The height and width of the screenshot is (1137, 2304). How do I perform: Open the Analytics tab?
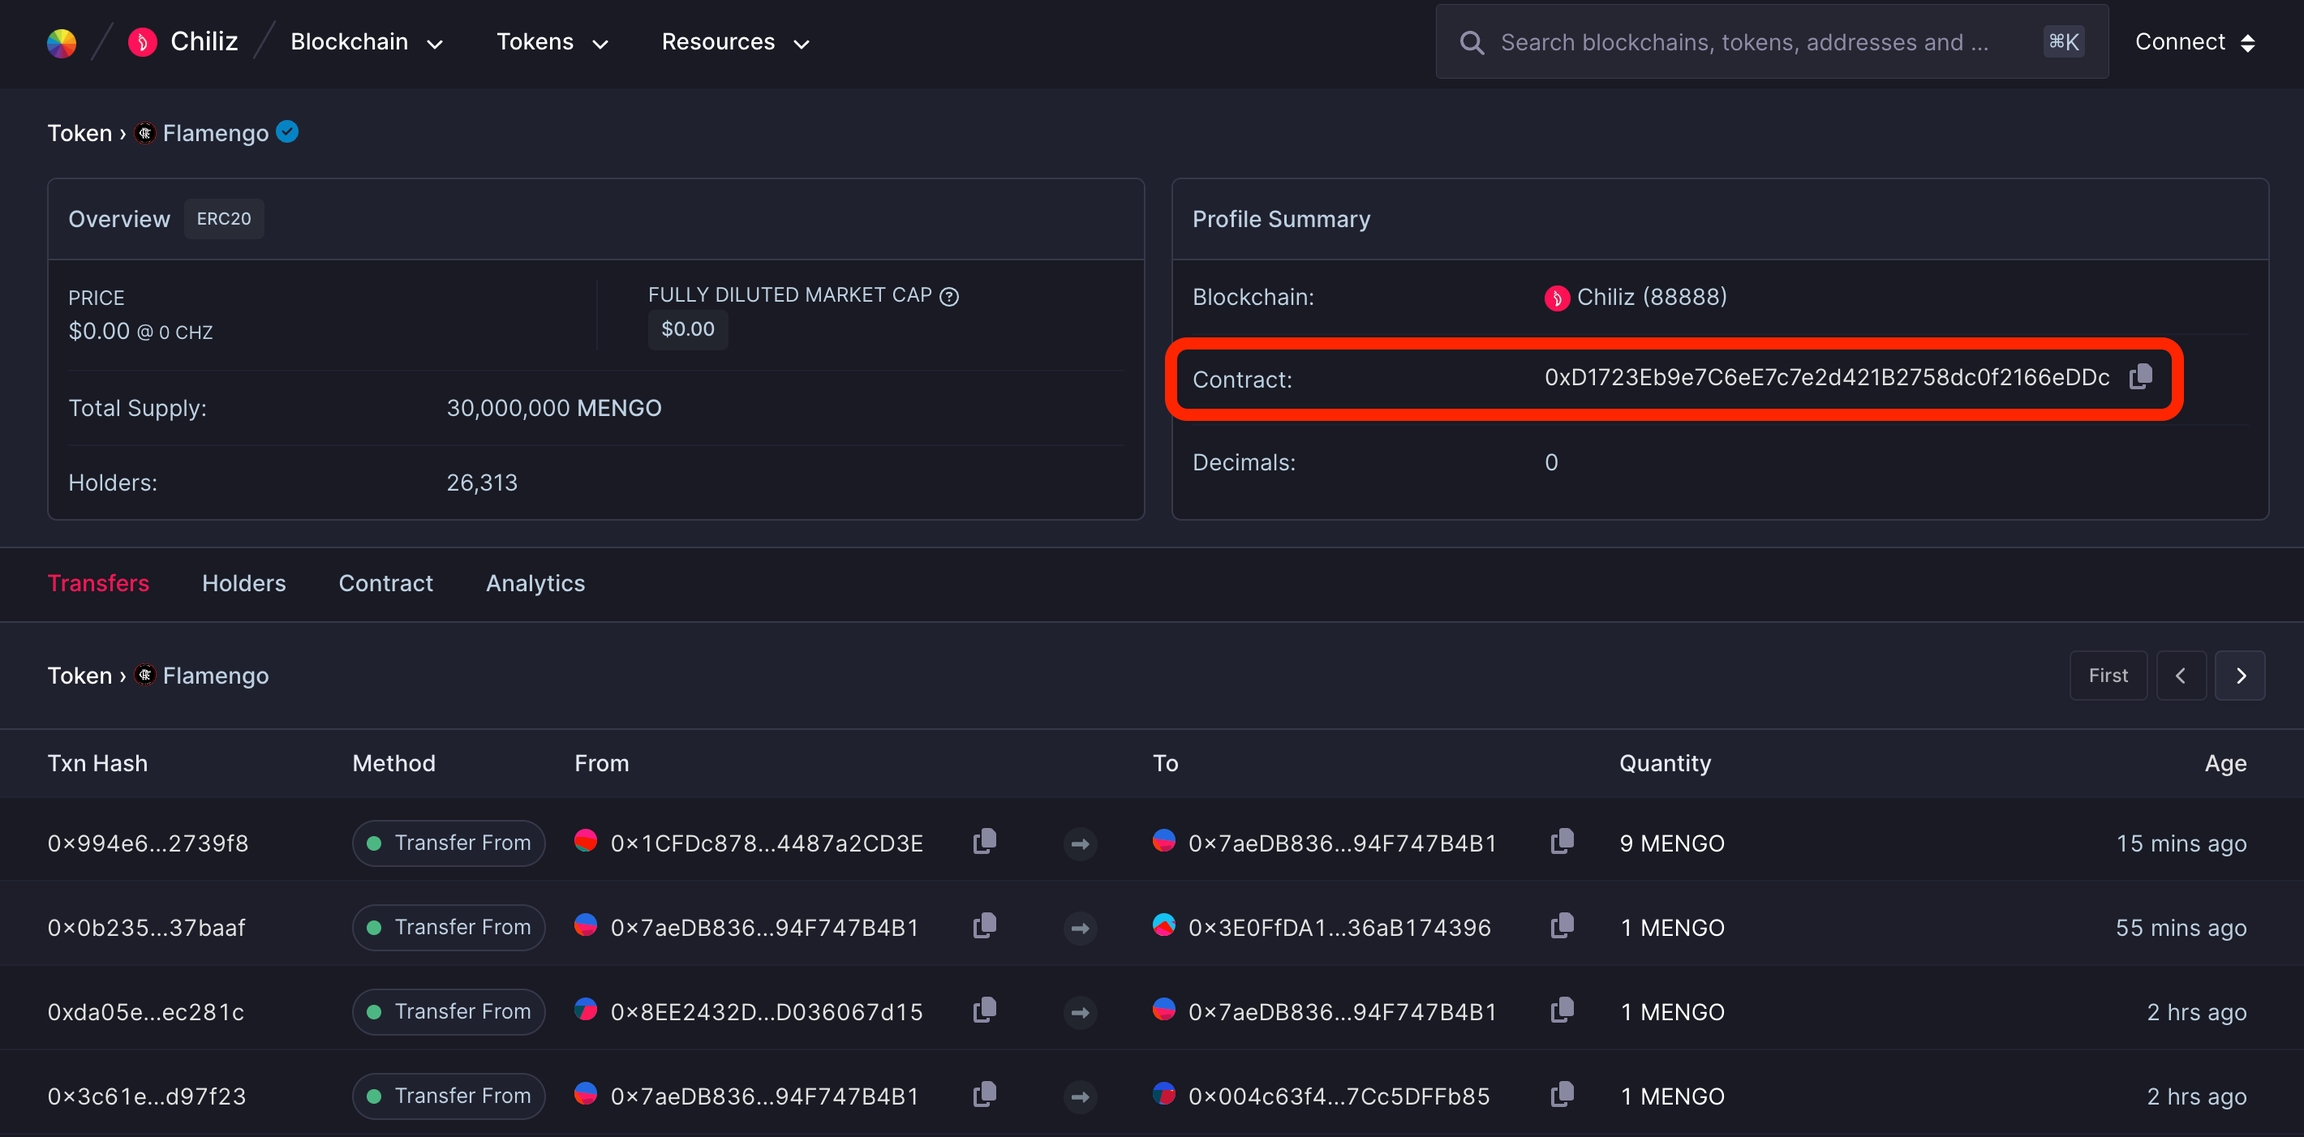tap(535, 583)
